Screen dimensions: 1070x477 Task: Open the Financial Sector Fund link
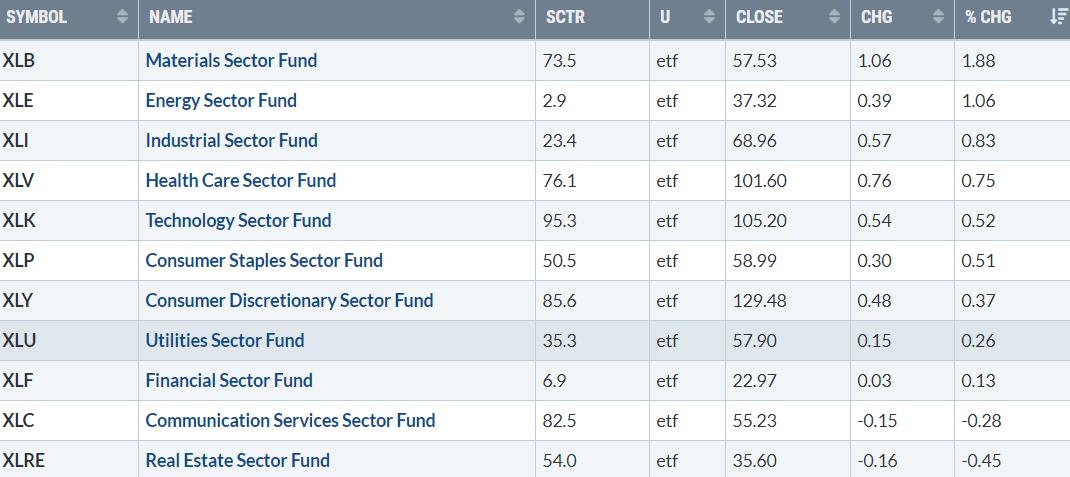pyautogui.click(x=229, y=380)
